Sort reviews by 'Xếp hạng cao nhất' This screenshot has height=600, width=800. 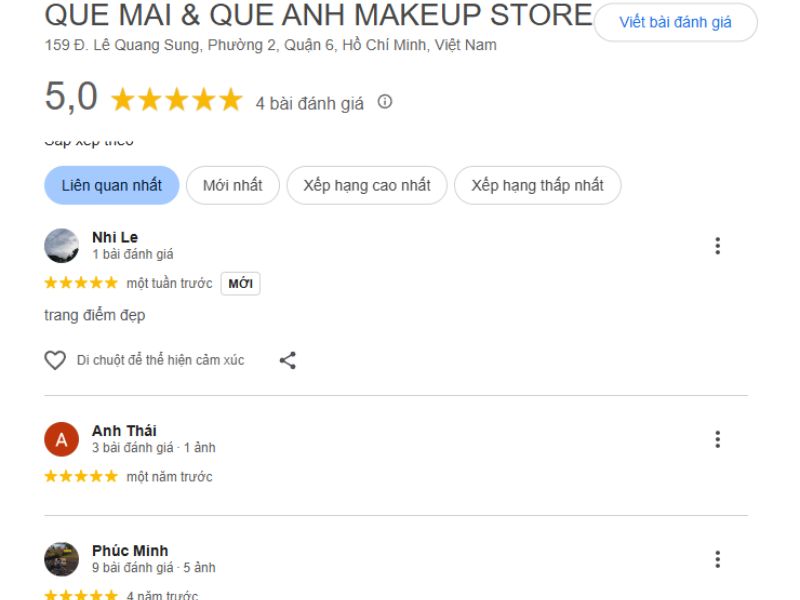click(x=367, y=185)
